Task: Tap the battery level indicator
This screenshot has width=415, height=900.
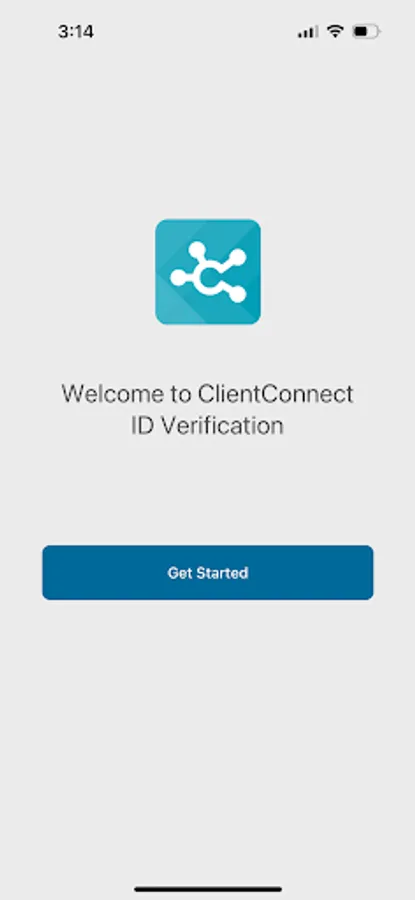Action: coord(366,32)
